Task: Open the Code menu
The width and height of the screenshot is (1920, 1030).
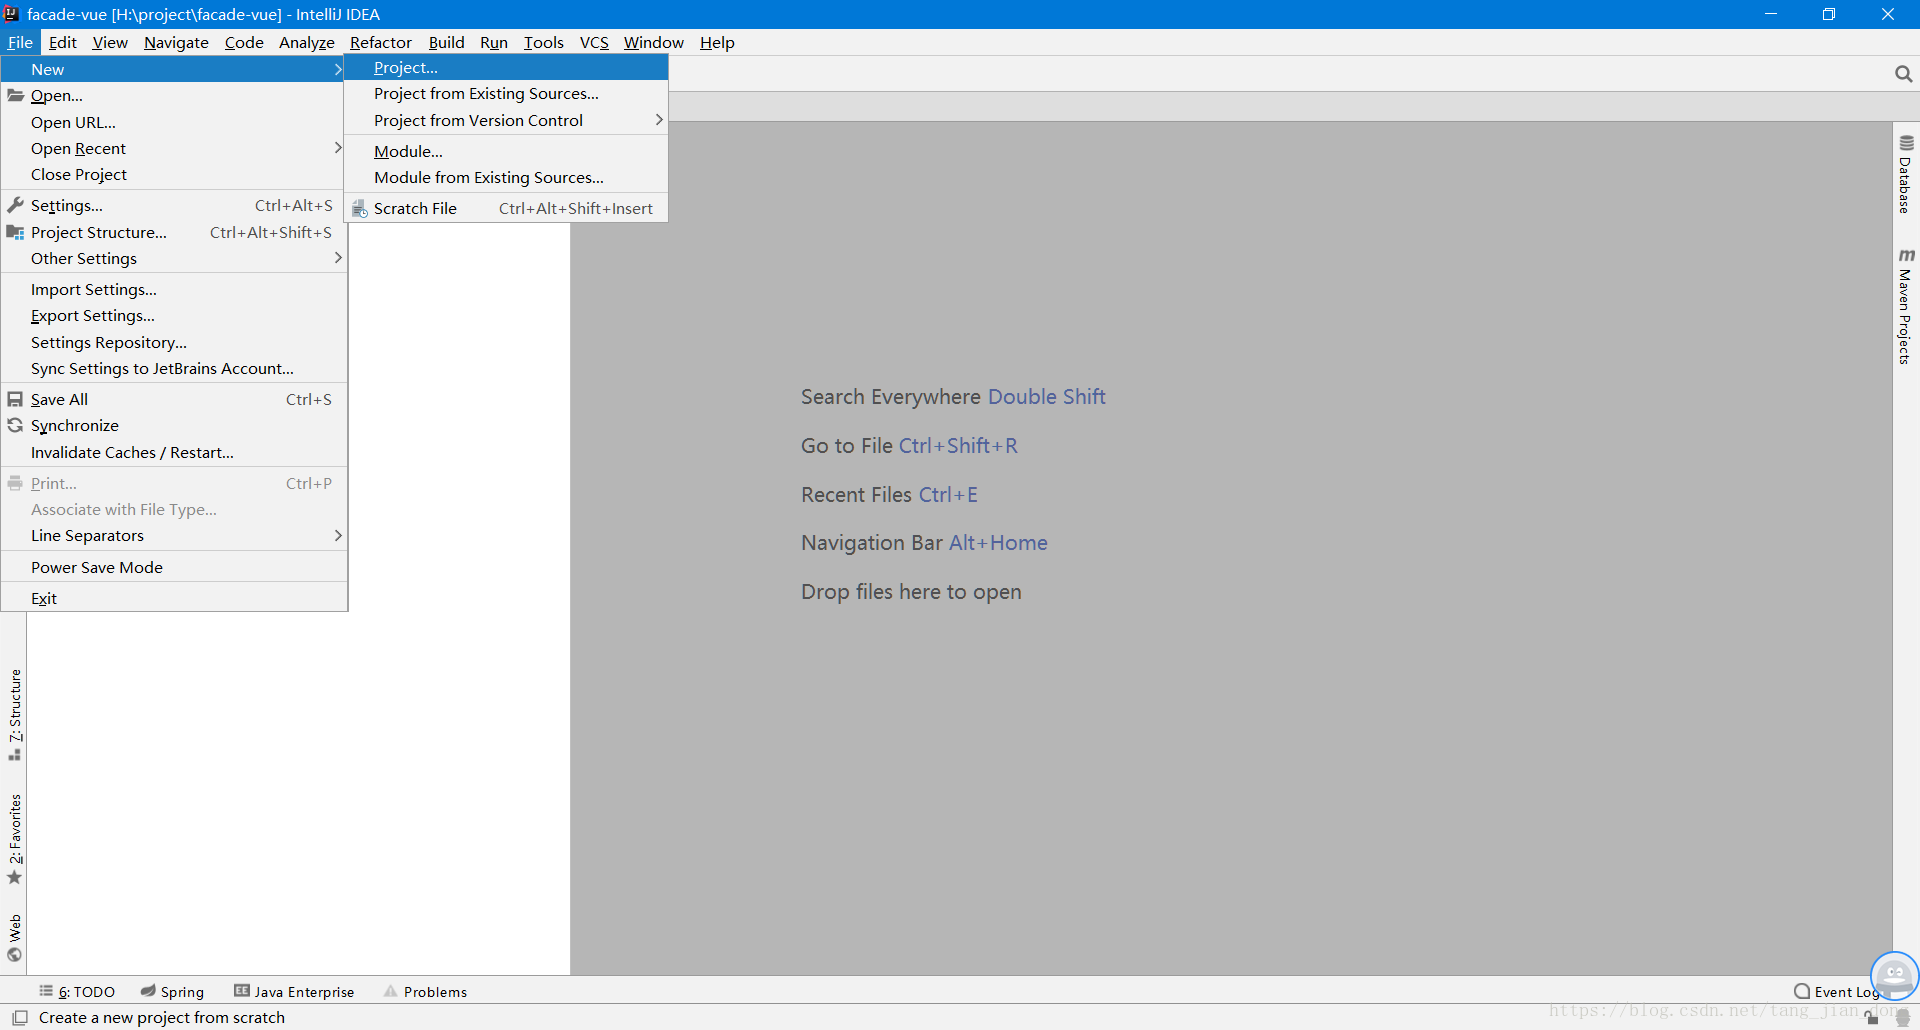Action: pos(244,42)
